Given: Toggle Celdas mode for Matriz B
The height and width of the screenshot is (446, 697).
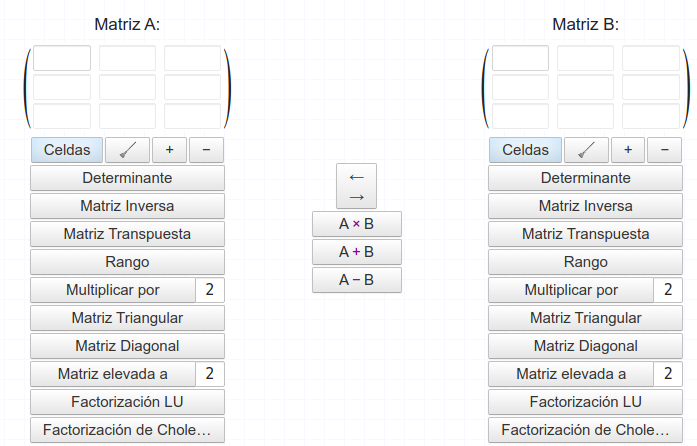Looking at the screenshot, I should [526, 150].
